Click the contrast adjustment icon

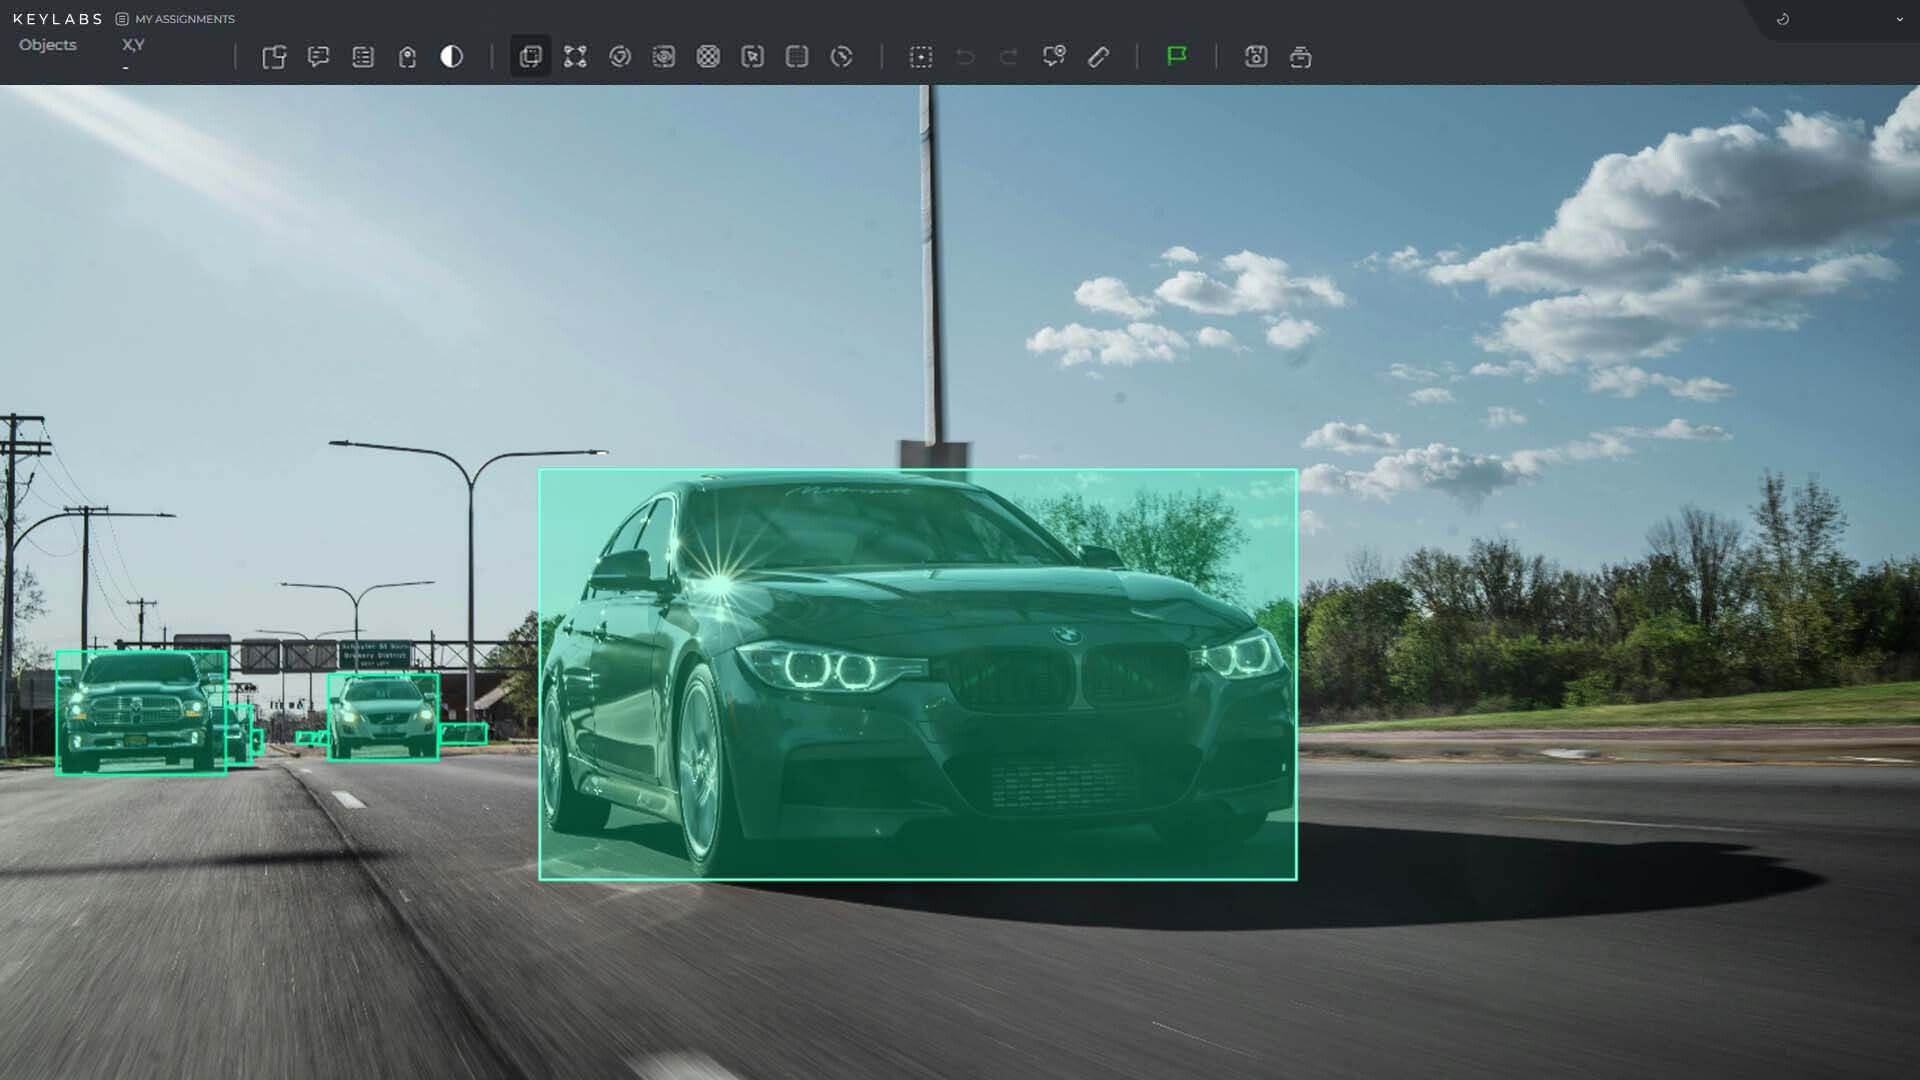tap(451, 57)
